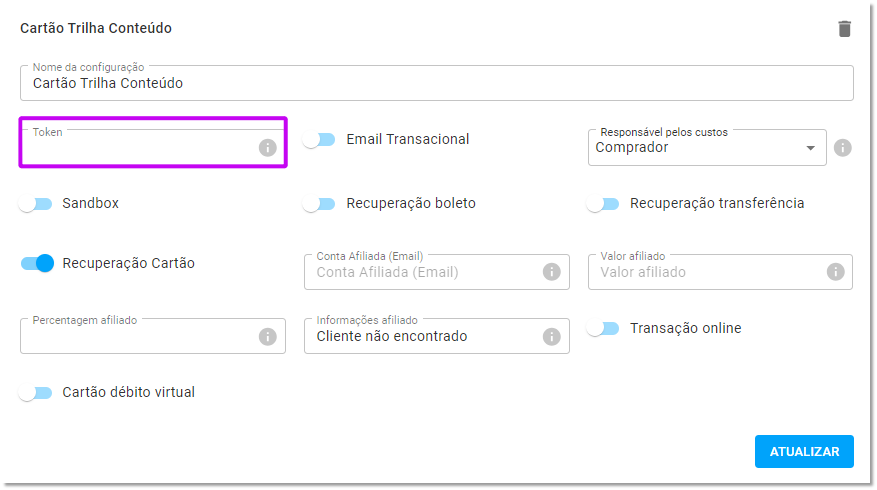Disable the Recuperação Cartão switch
This screenshot has width=877, height=490.
pos(37,263)
